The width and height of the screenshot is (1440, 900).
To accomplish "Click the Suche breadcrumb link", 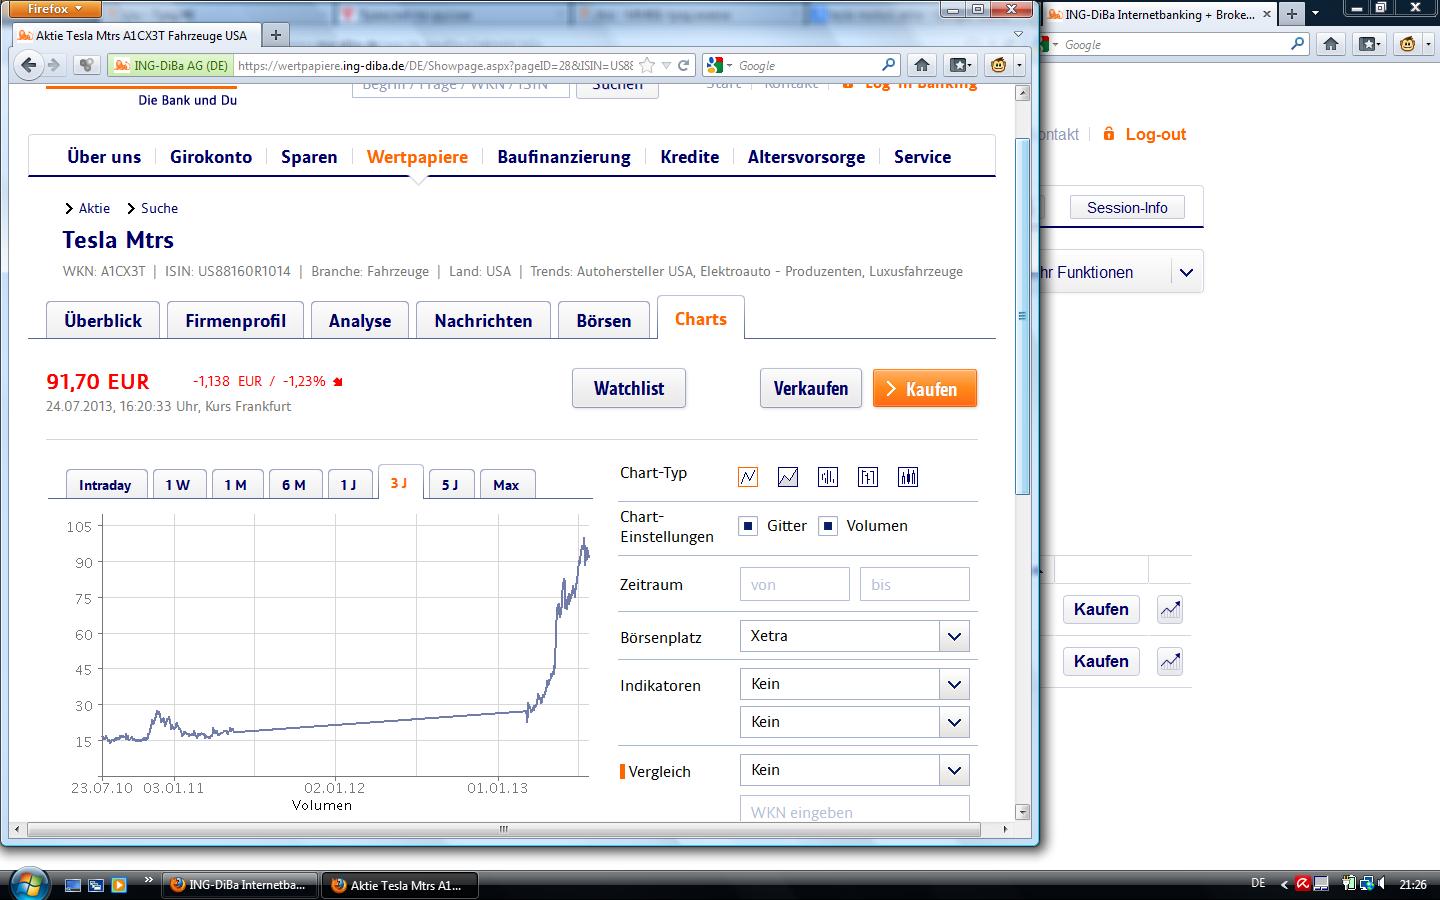I will pyautogui.click(x=159, y=208).
